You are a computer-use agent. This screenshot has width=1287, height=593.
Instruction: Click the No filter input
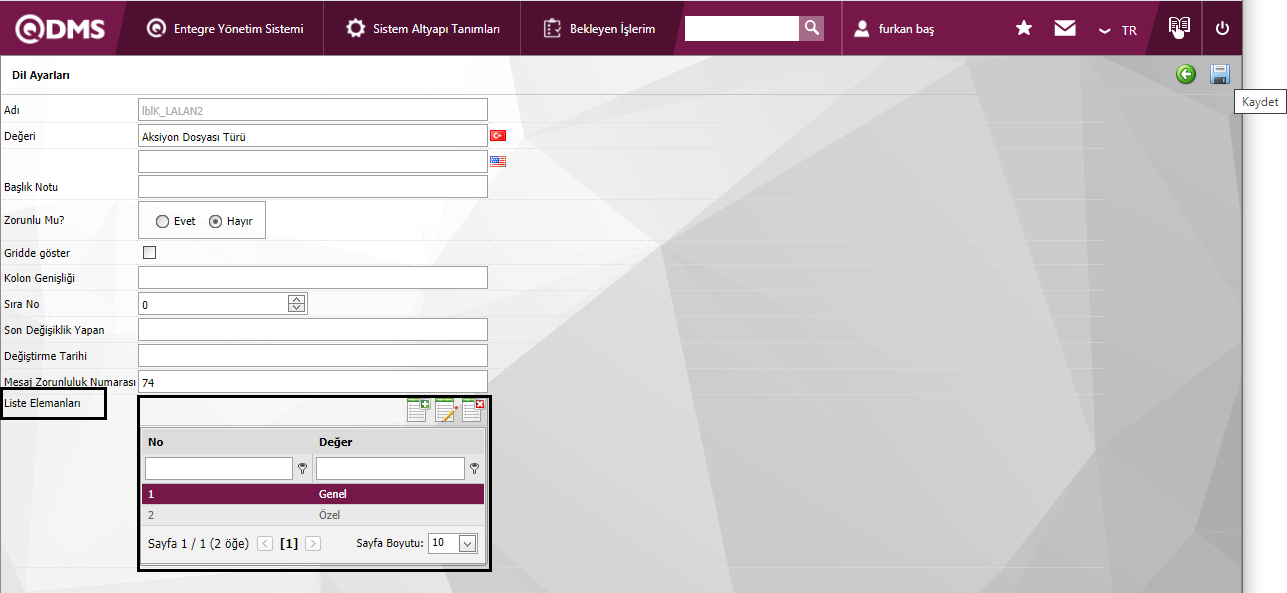coord(219,468)
